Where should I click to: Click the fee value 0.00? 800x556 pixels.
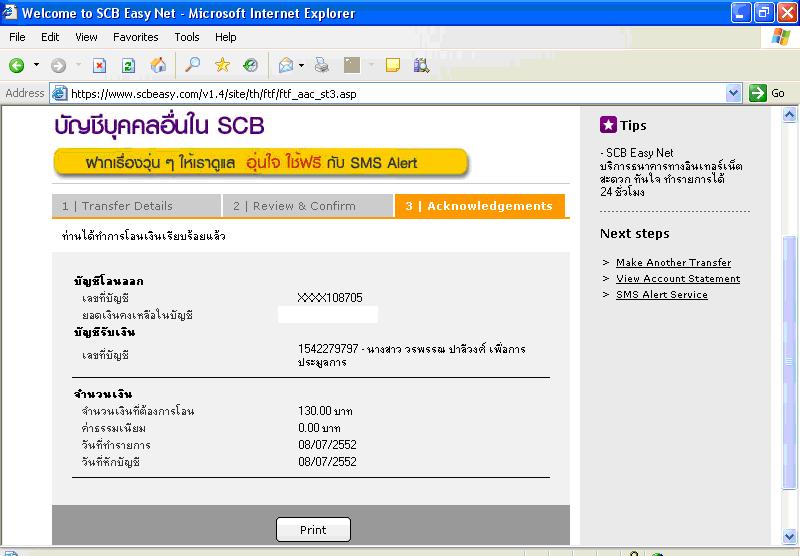tap(309, 427)
